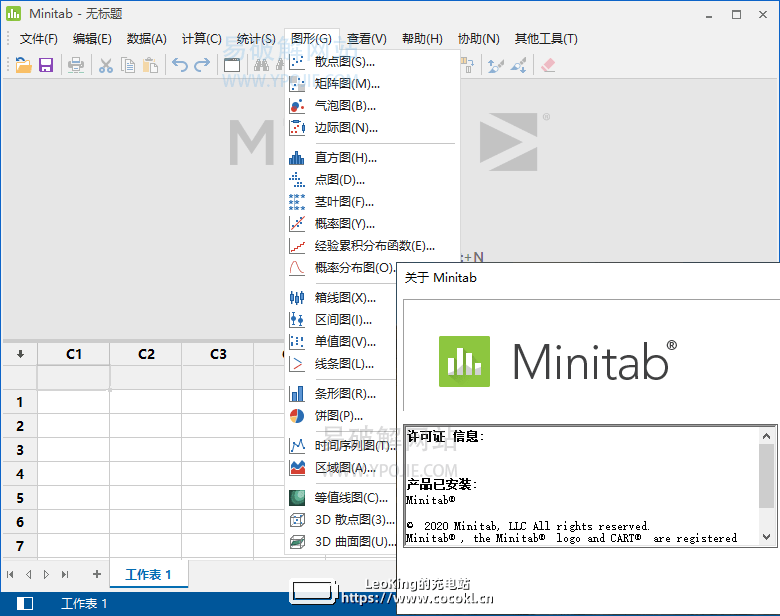Click the 区域图(A) area graph icon
Viewport: 780px width, 616px height.
(x=297, y=468)
